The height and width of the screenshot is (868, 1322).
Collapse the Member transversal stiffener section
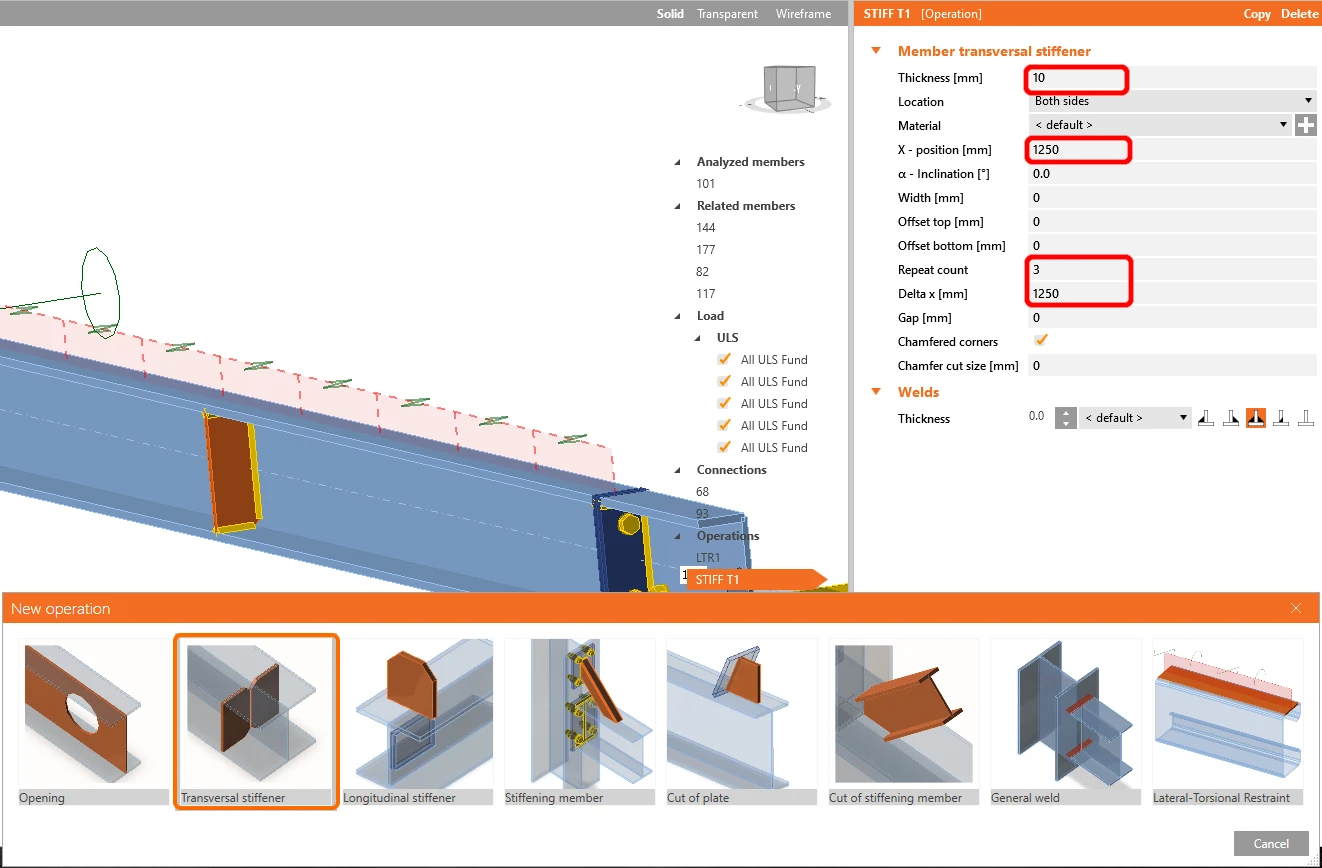(x=876, y=51)
